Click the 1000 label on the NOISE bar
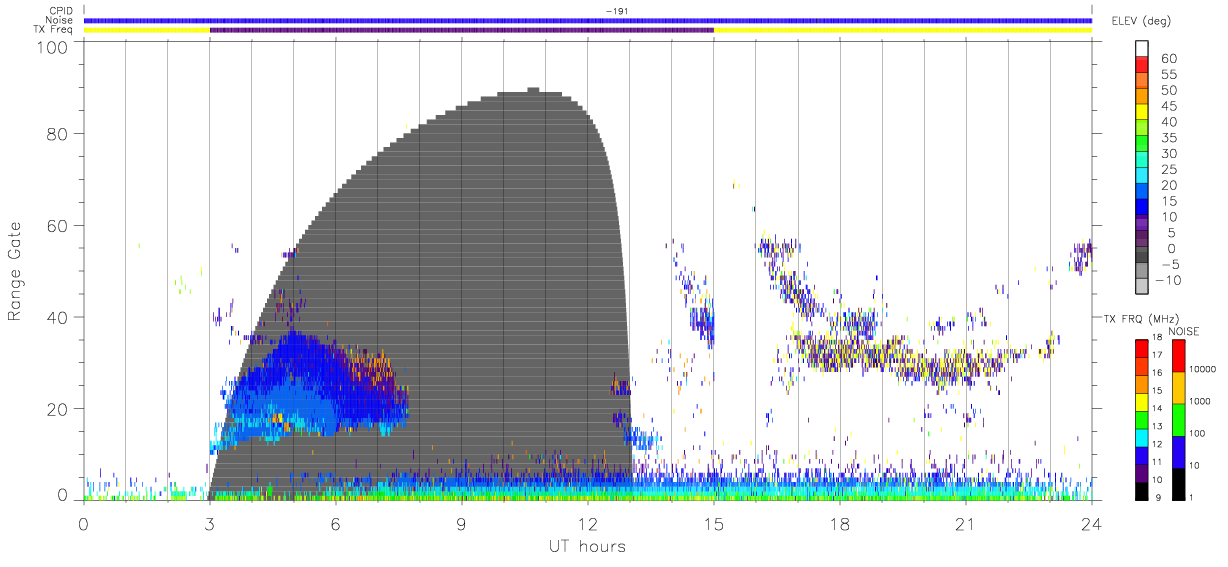Image resolution: width=1228 pixels, height=567 pixels. tap(1201, 401)
